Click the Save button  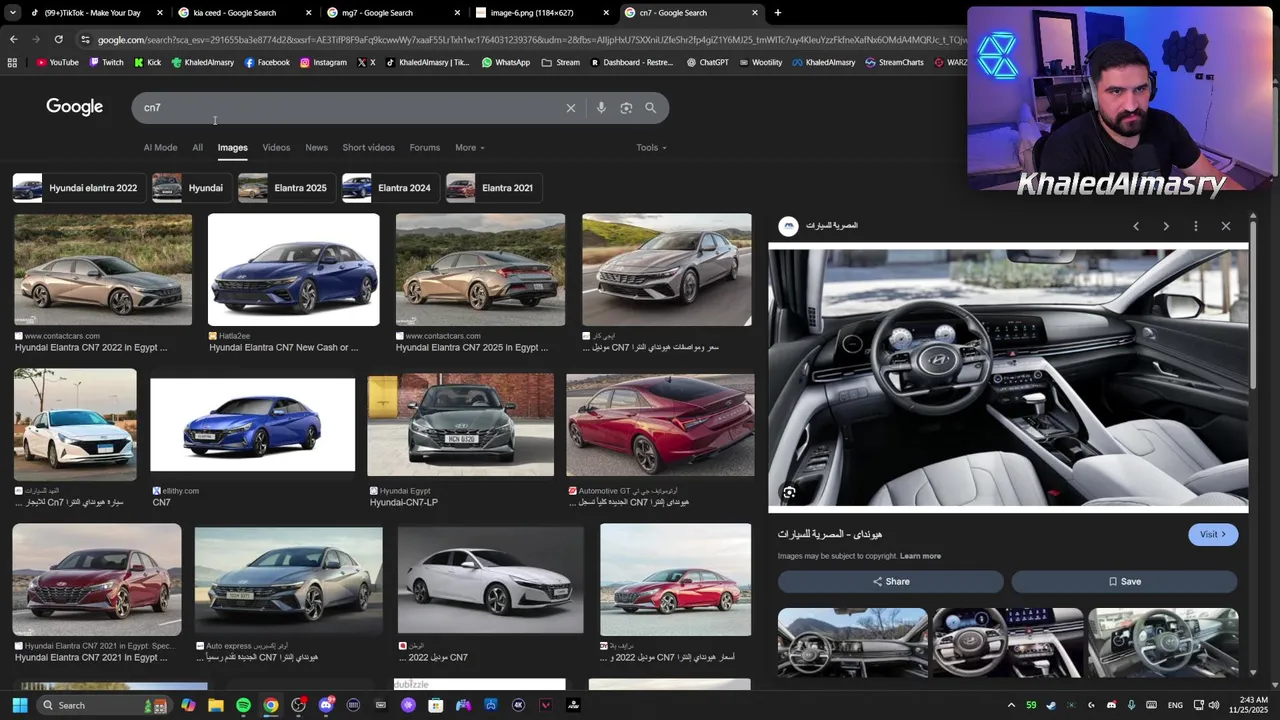[x=1124, y=582]
